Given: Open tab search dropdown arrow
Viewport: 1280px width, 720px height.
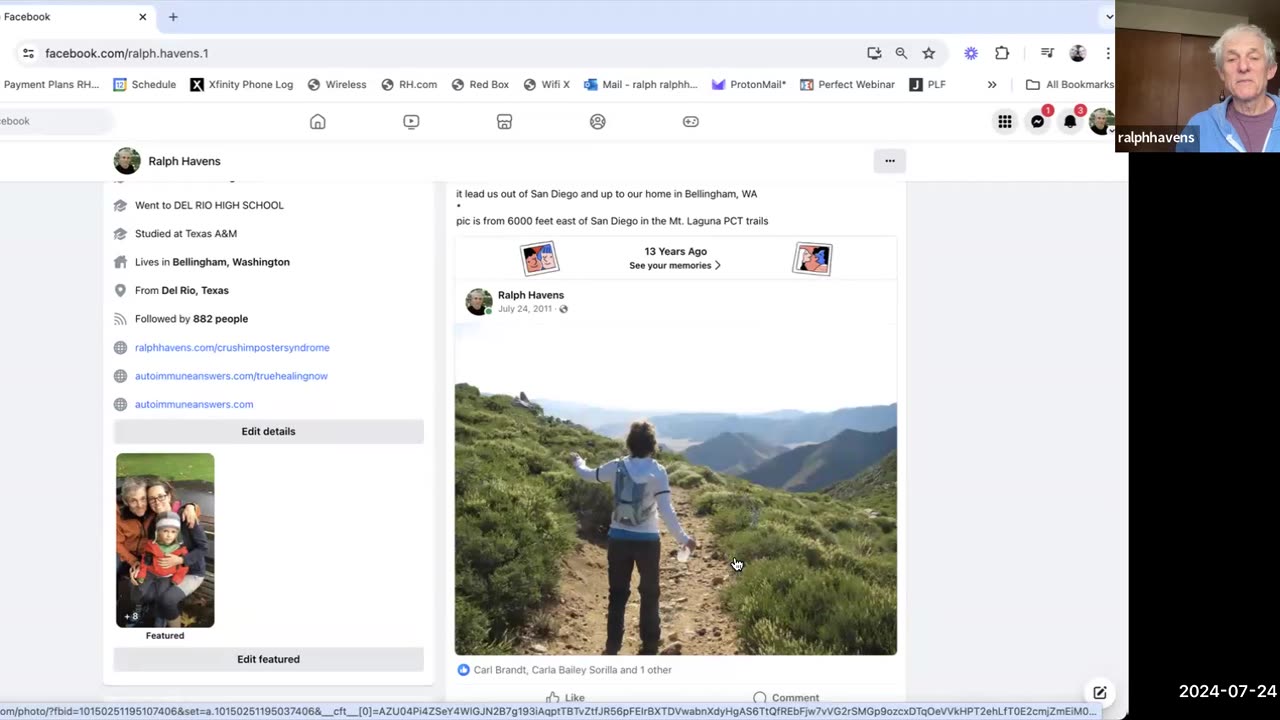Looking at the screenshot, I should click(1108, 17).
